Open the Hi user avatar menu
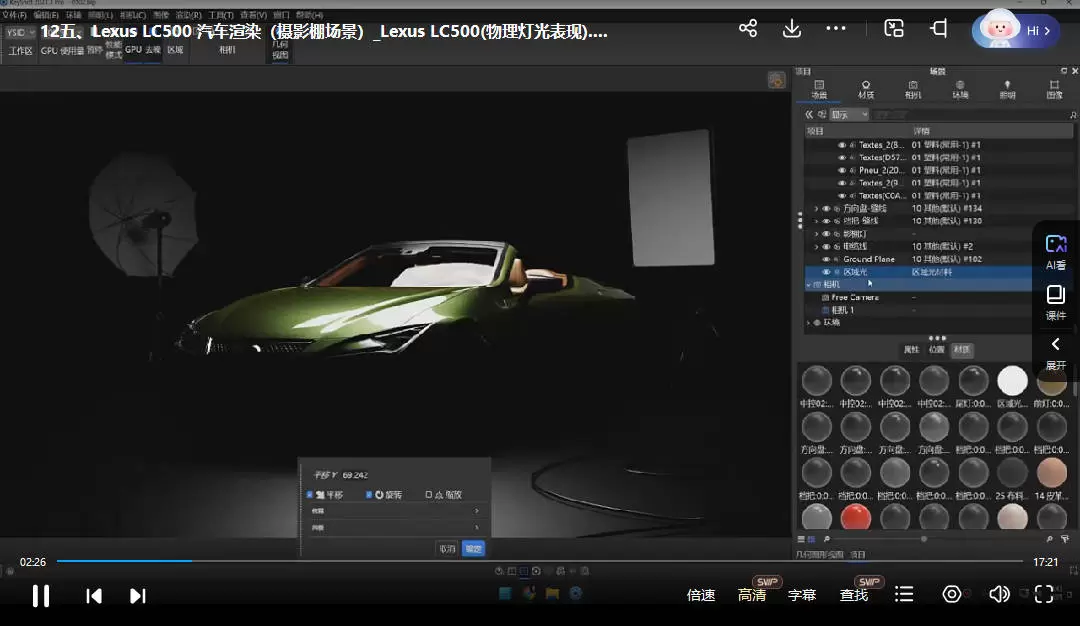Viewport: 1080px width, 626px height. tap(1015, 30)
